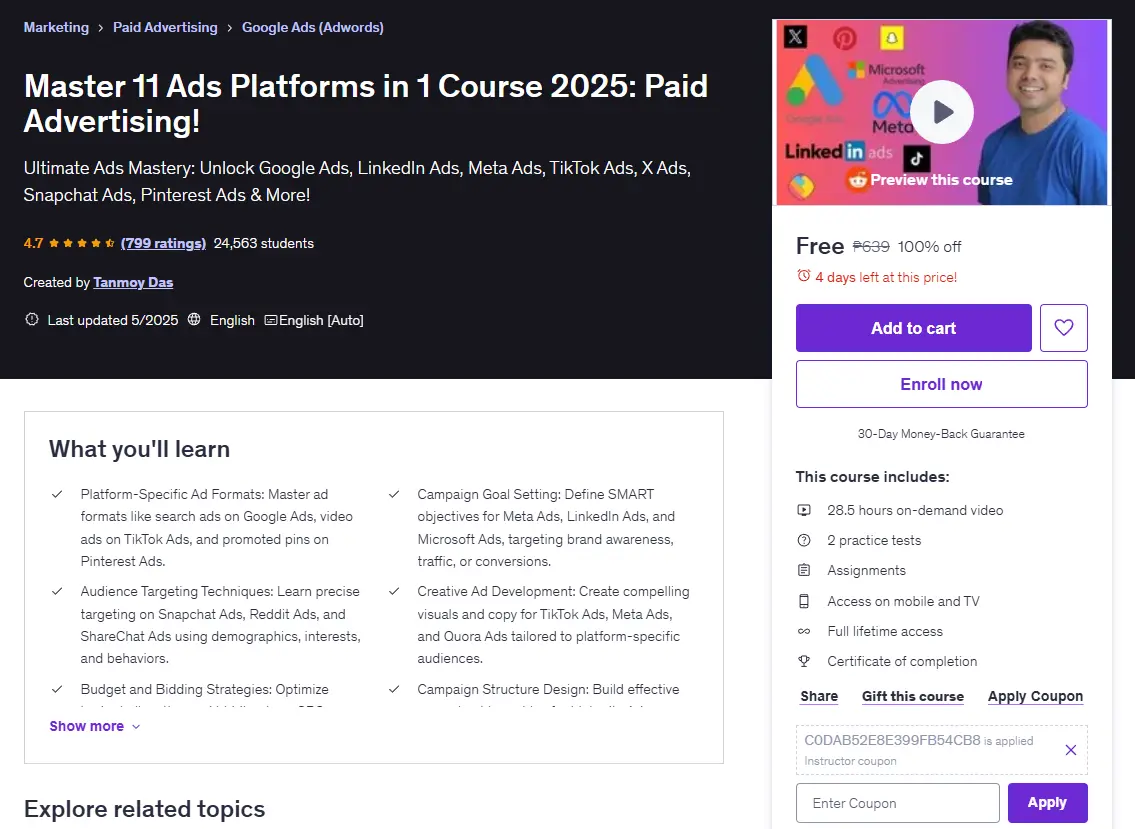1135x829 pixels.
Task: Click the practice tests question icon
Action: [803, 540]
